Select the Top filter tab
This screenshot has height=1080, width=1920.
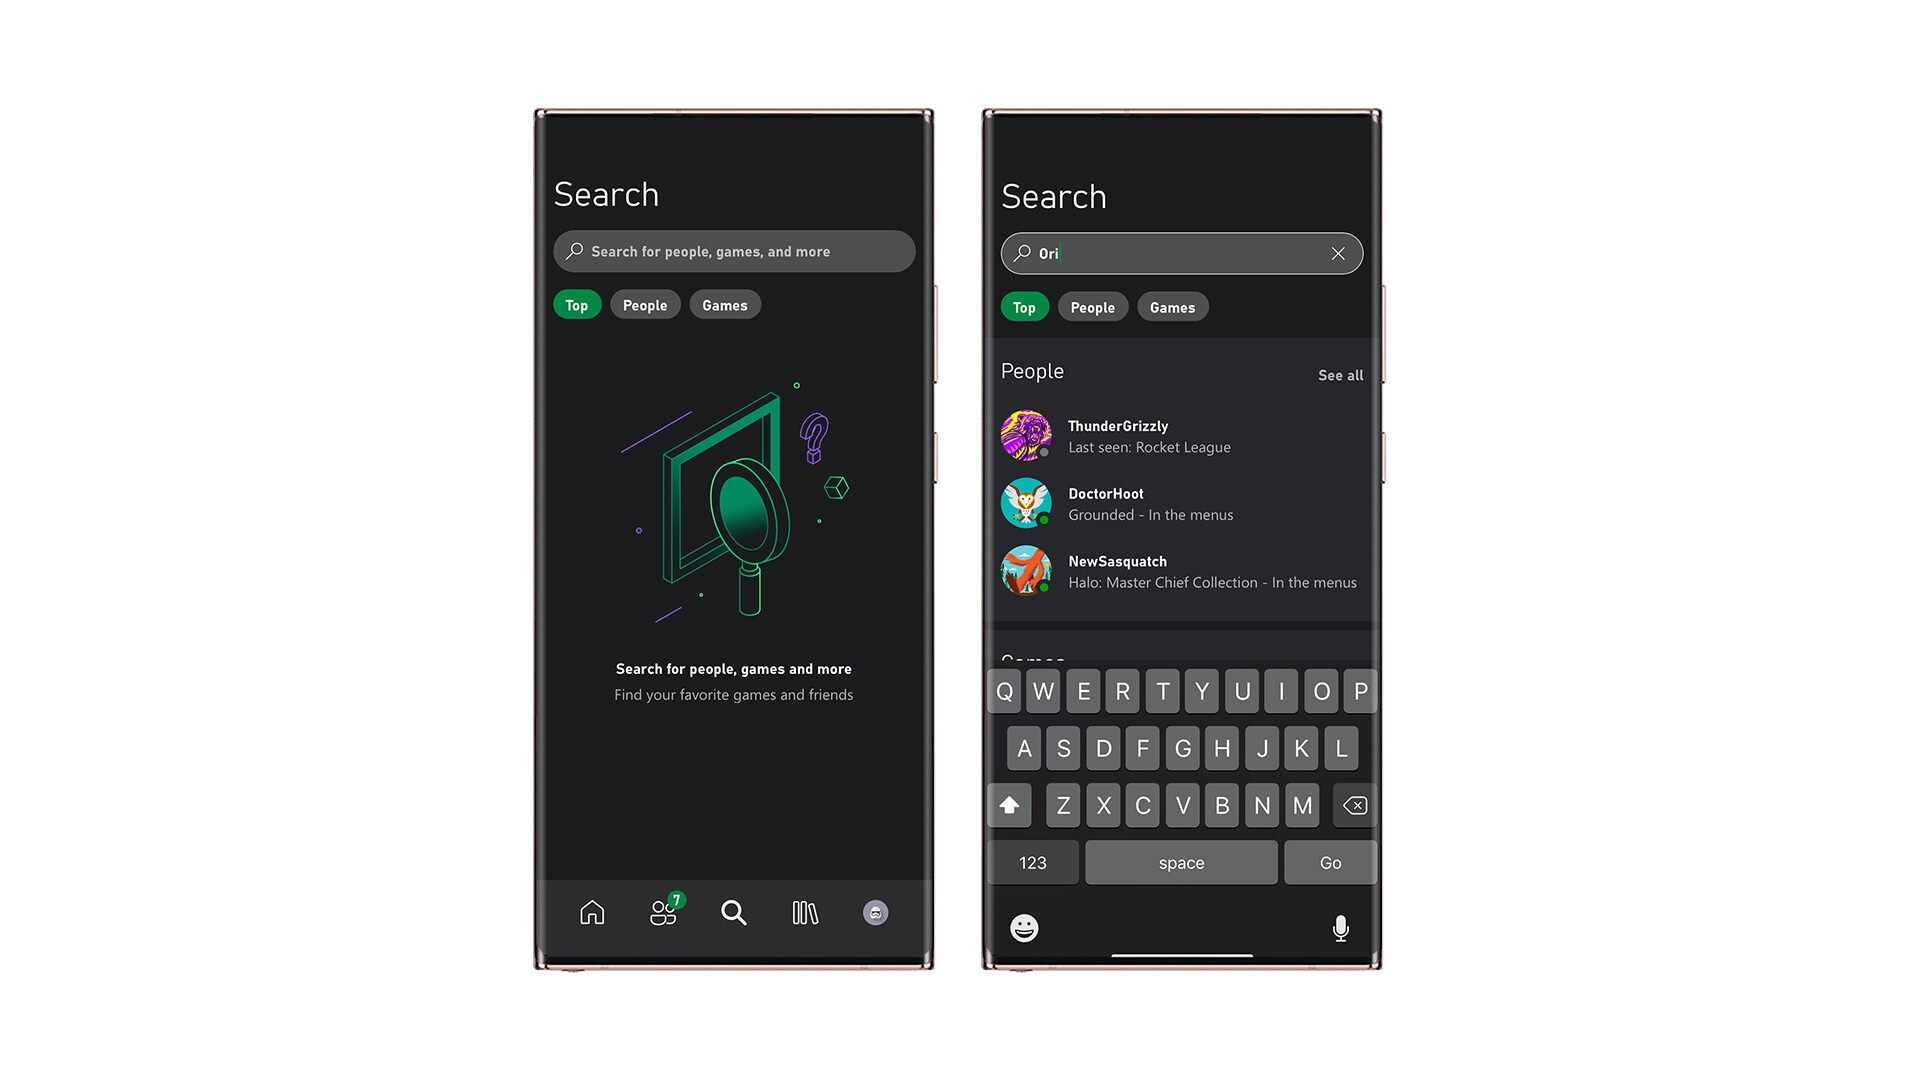coord(576,305)
